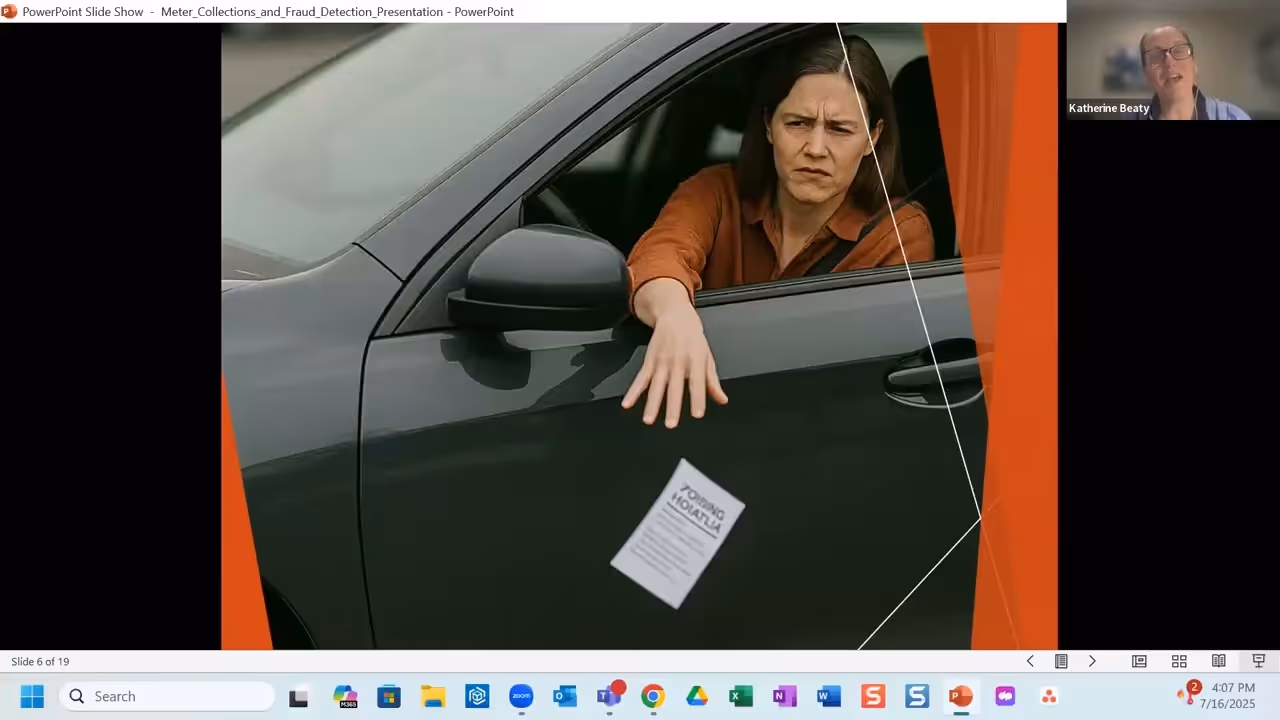Advance to the next slide arrow
The width and height of the screenshot is (1280, 720).
click(1092, 661)
